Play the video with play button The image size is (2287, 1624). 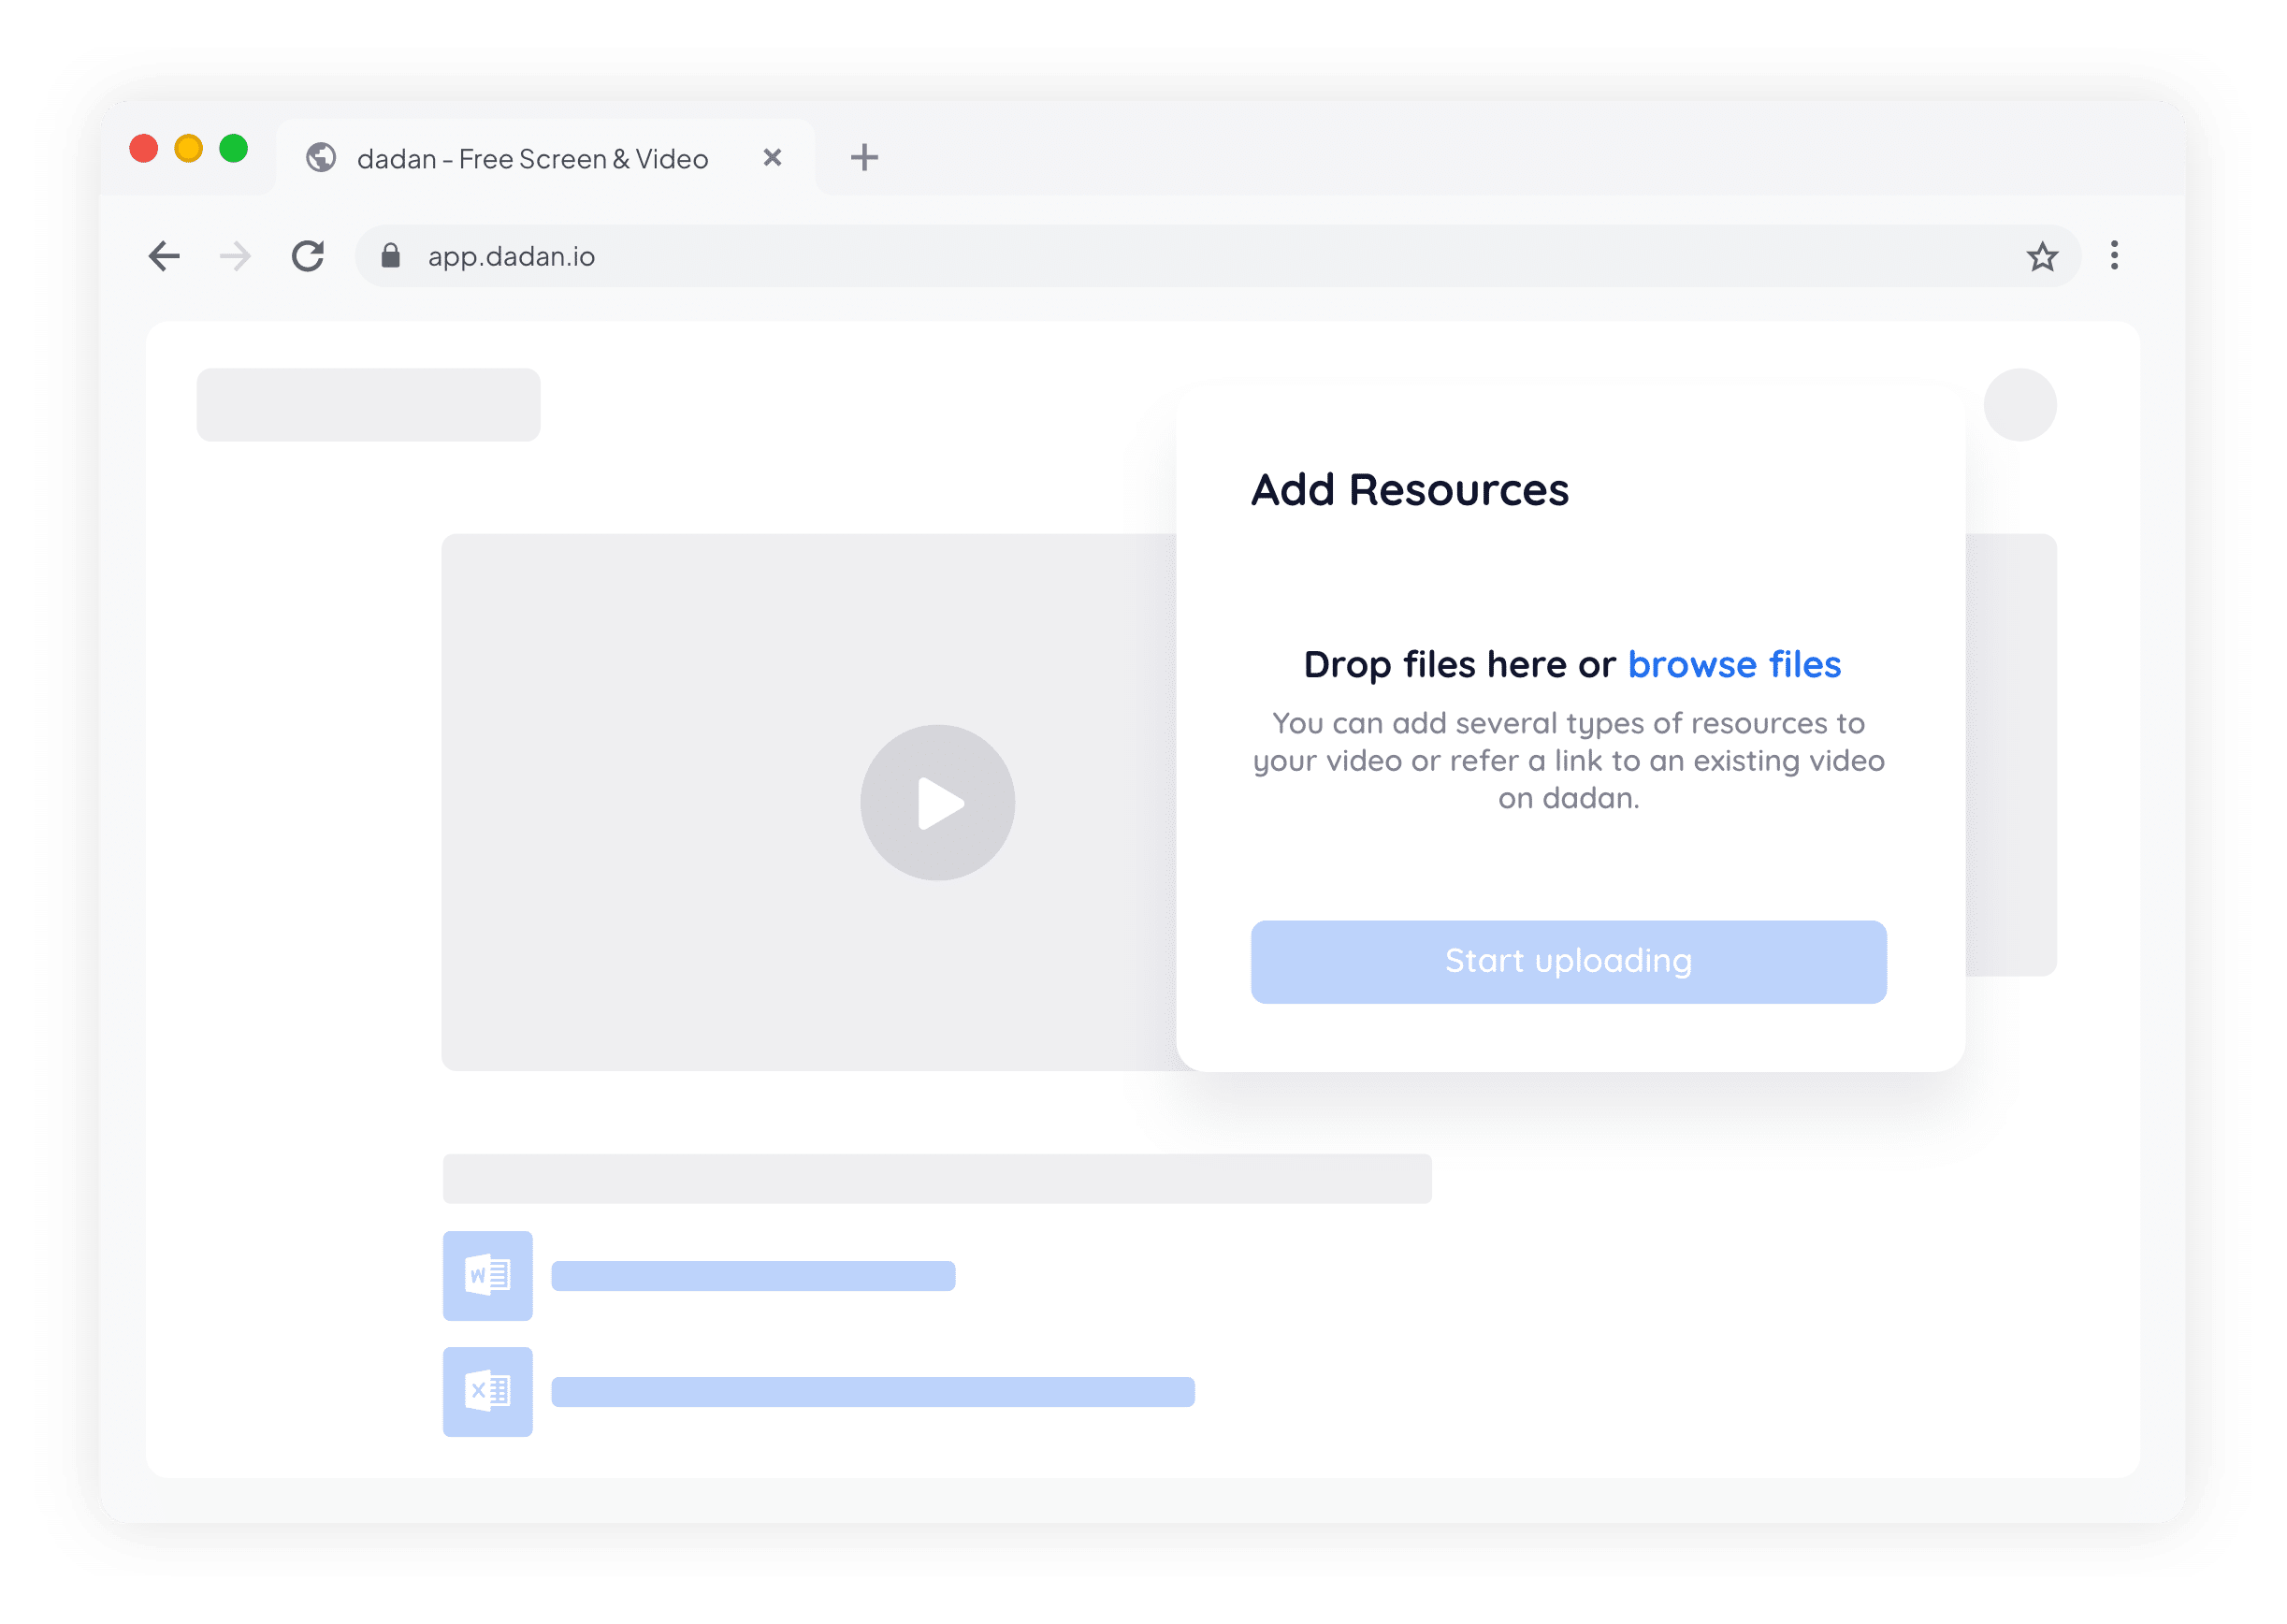click(x=937, y=803)
